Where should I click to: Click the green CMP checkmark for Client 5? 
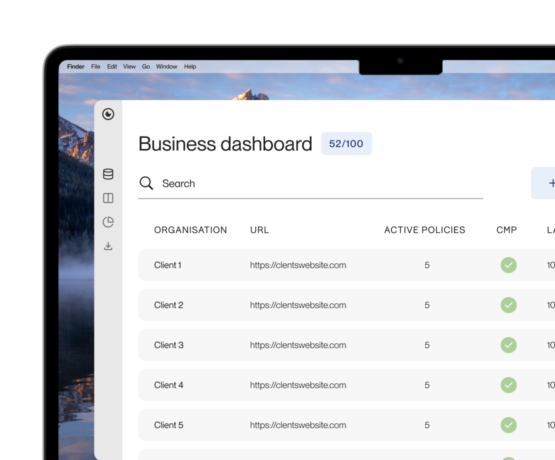point(508,425)
